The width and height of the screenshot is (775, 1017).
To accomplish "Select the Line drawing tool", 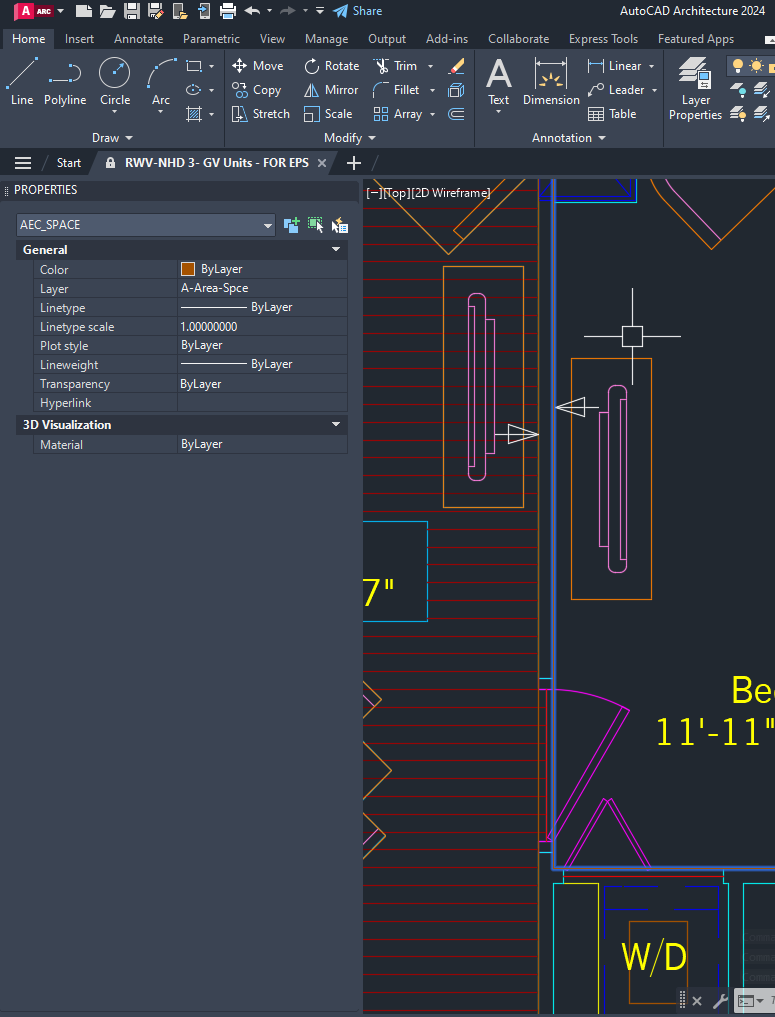I will pos(21,82).
